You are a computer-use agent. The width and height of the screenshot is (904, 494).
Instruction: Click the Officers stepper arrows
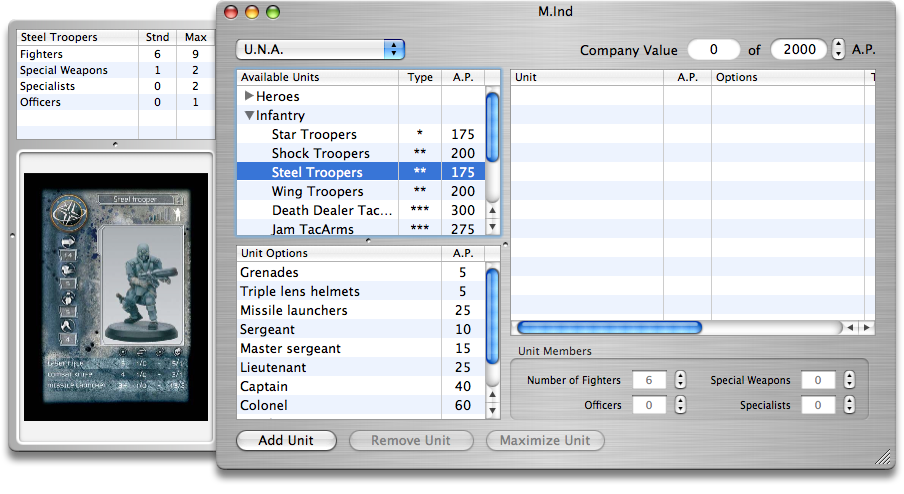[680, 406]
